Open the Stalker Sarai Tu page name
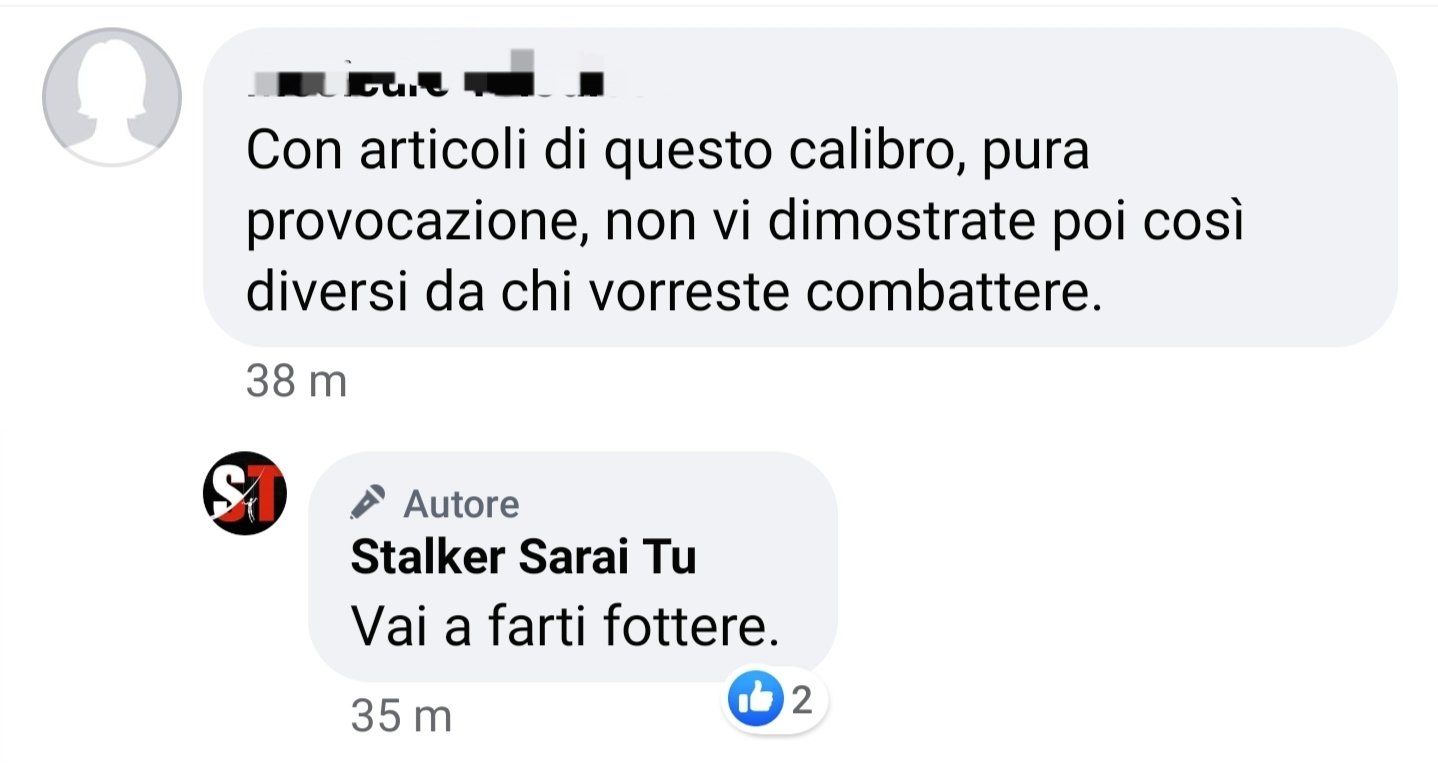The width and height of the screenshot is (1438, 768). [523, 558]
